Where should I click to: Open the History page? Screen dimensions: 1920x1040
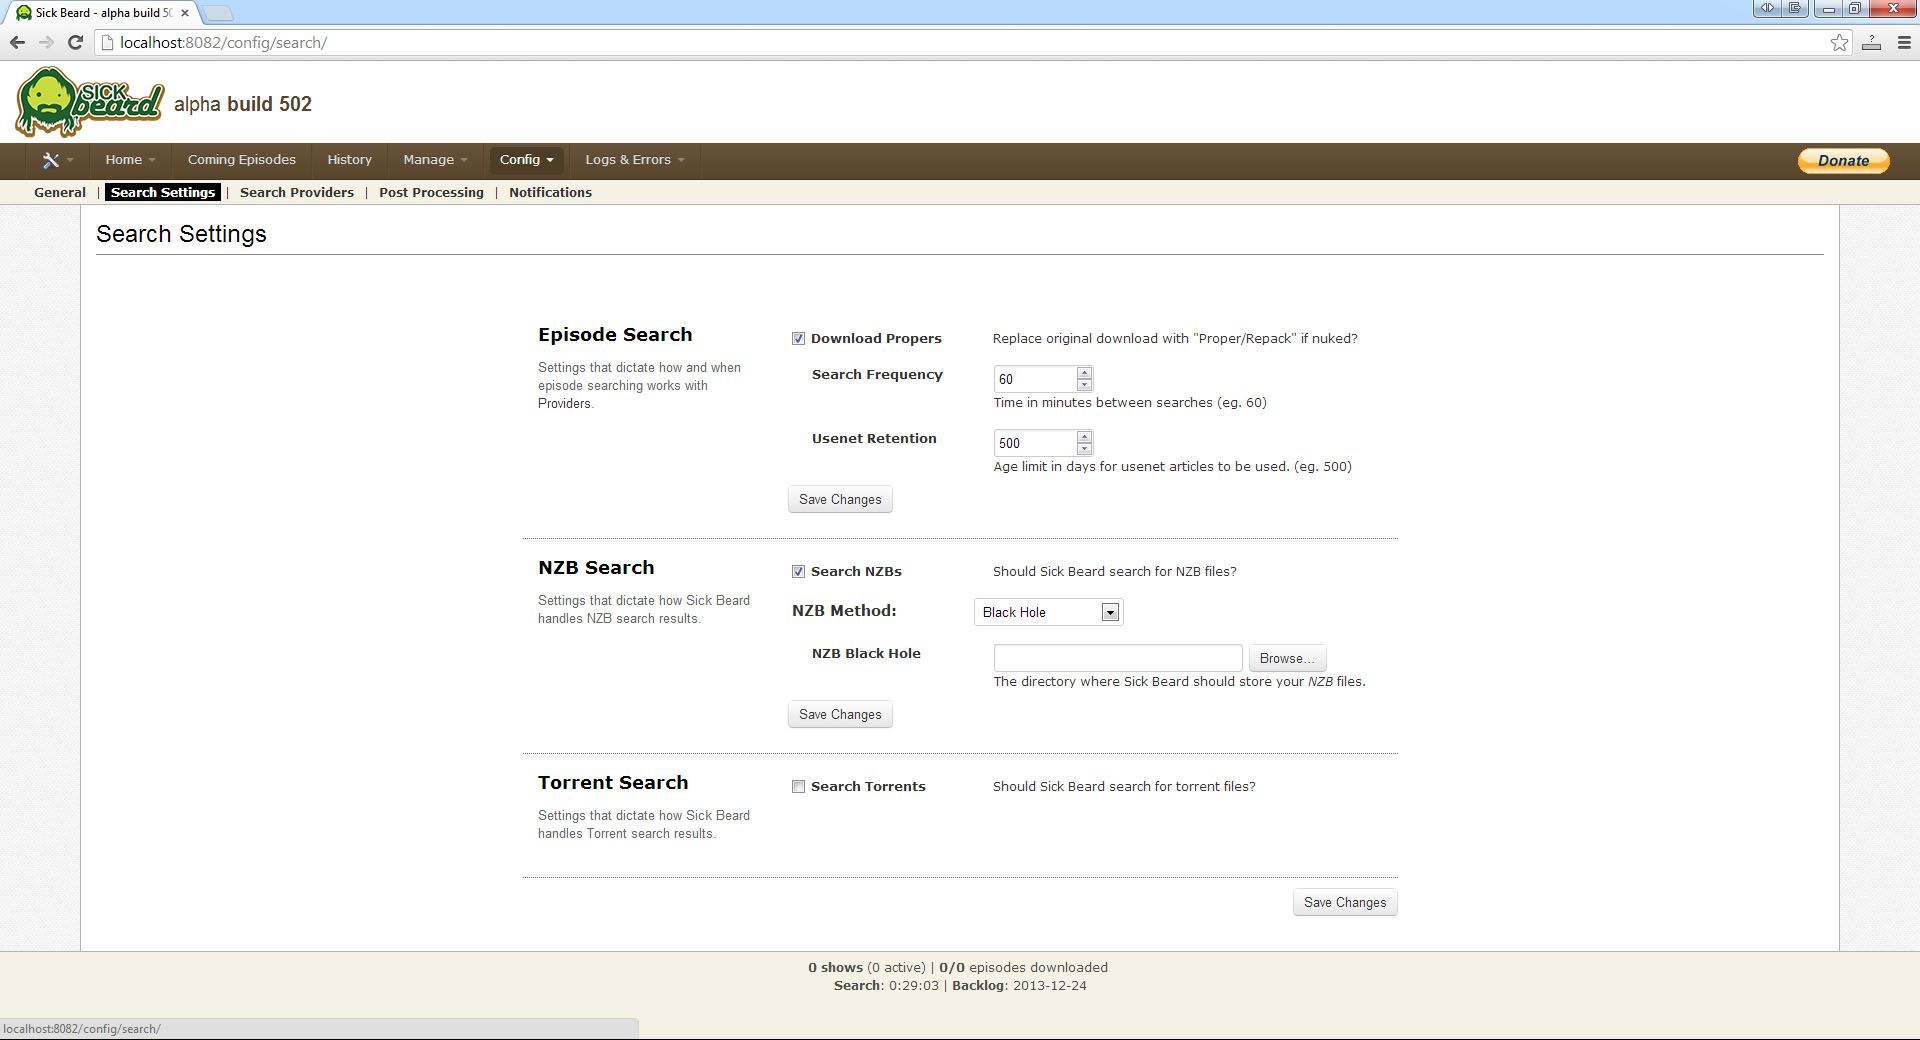tap(349, 160)
